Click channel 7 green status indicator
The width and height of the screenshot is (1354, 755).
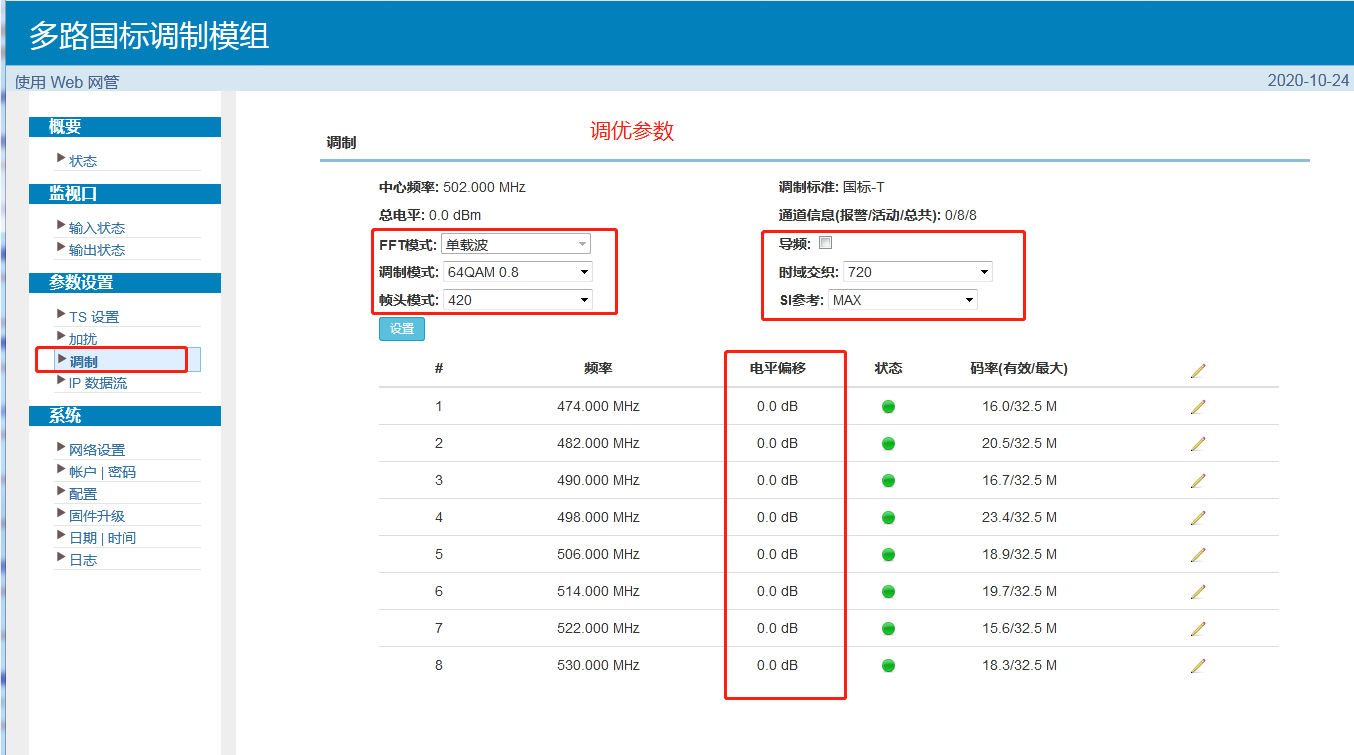(x=888, y=629)
